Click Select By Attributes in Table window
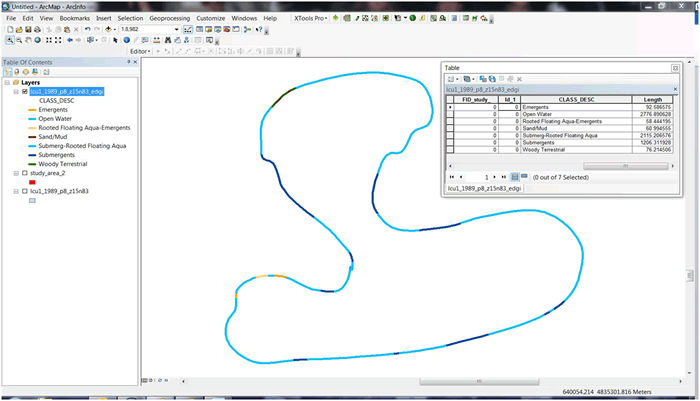The width and height of the screenshot is (700, 401). click(x=483, y=79)
